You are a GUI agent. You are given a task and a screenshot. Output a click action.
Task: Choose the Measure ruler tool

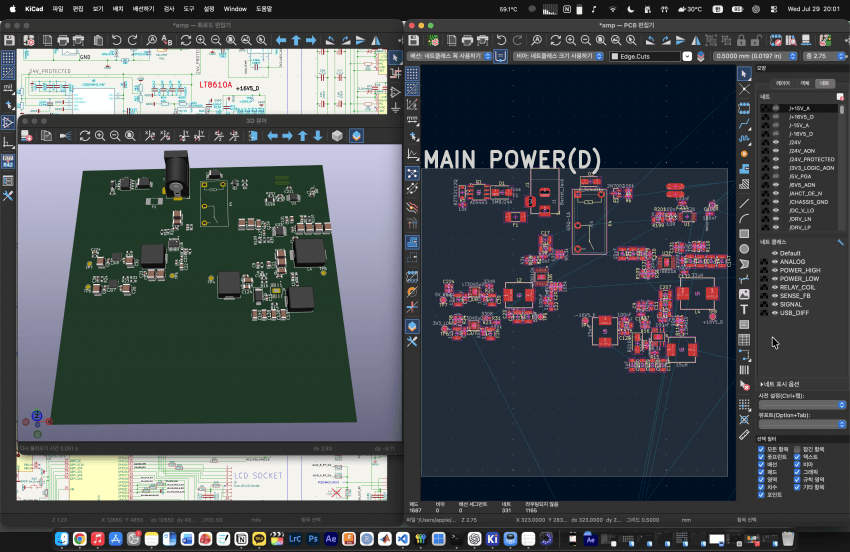click(x=744, y=435)
